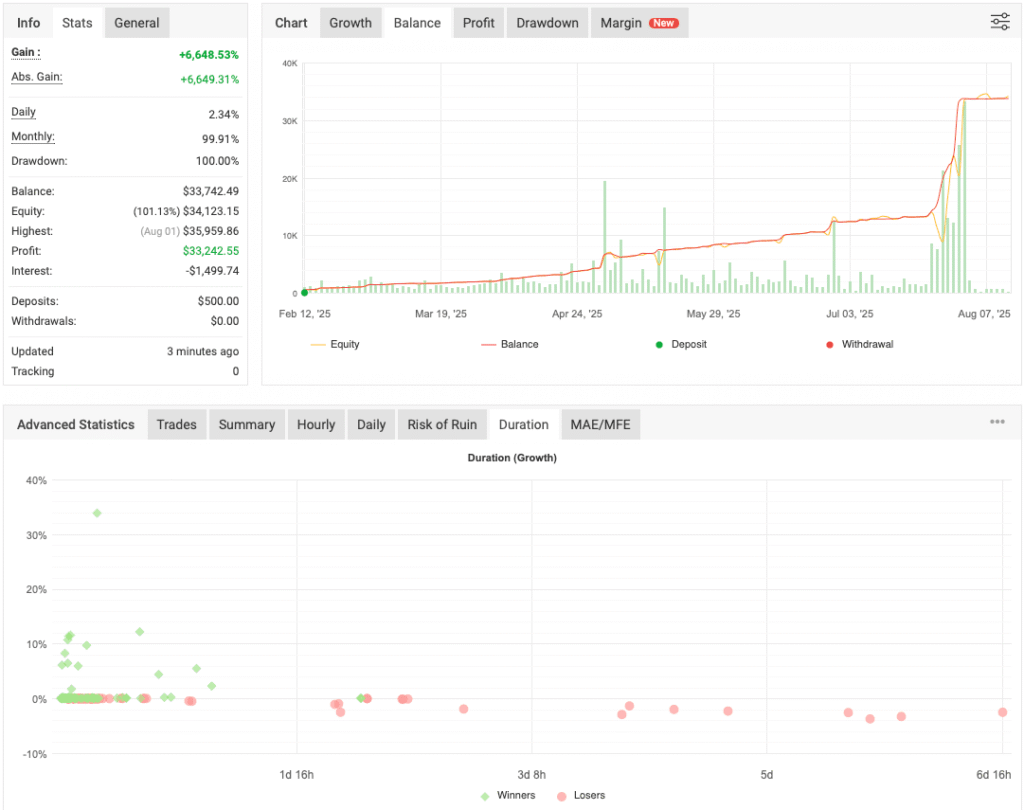The width and height of the screenshot is (1024, 810).
Task: Open the General tab
Action: tap(136, 23)
